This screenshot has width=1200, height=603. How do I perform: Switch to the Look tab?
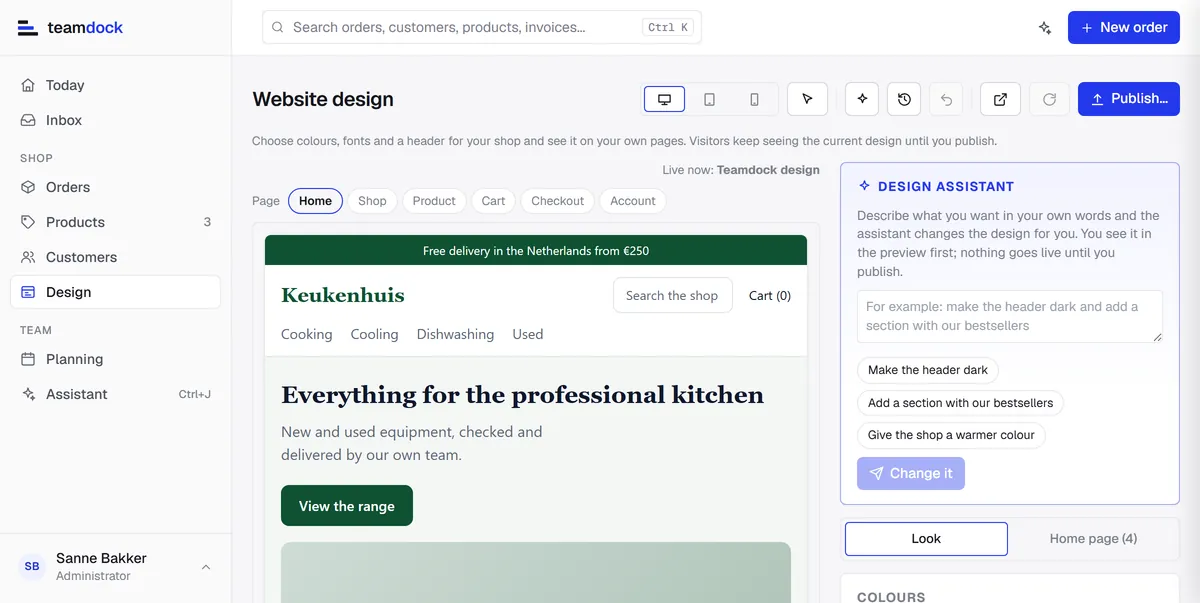tap(926, 538)
